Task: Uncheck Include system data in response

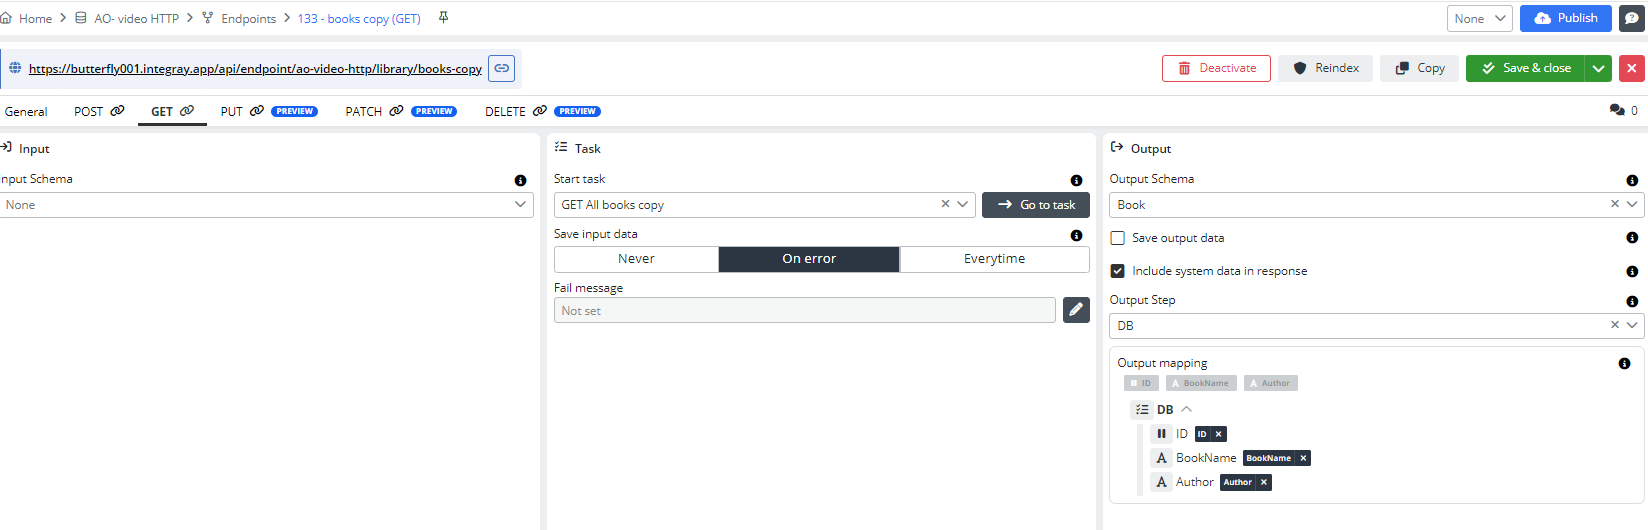Action: (1118, 271)
